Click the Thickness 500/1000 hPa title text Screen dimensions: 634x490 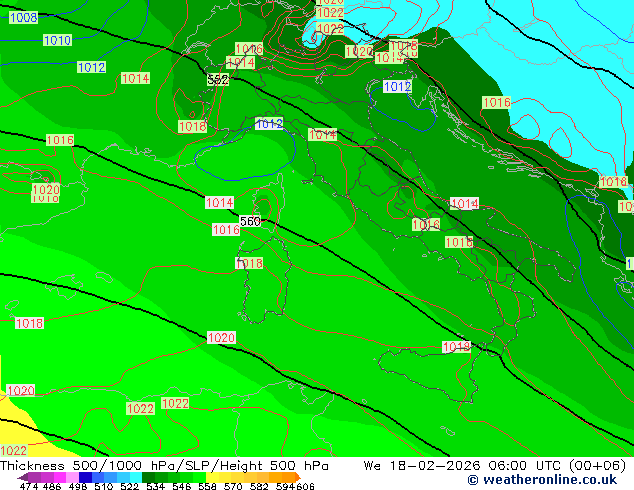[x=90, y=465]
